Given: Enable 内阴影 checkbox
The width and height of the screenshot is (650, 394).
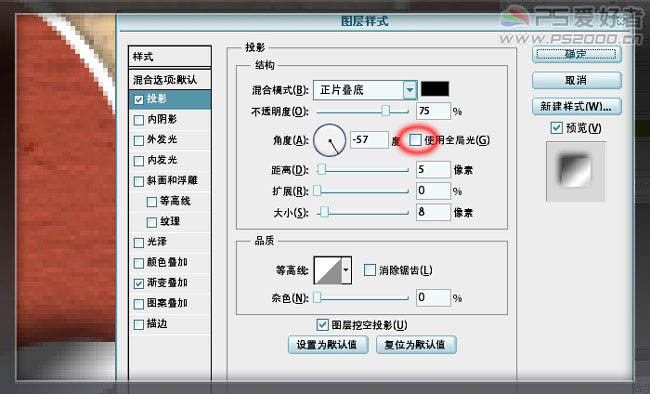Looking at the screenshot, I should coord(139,120).
